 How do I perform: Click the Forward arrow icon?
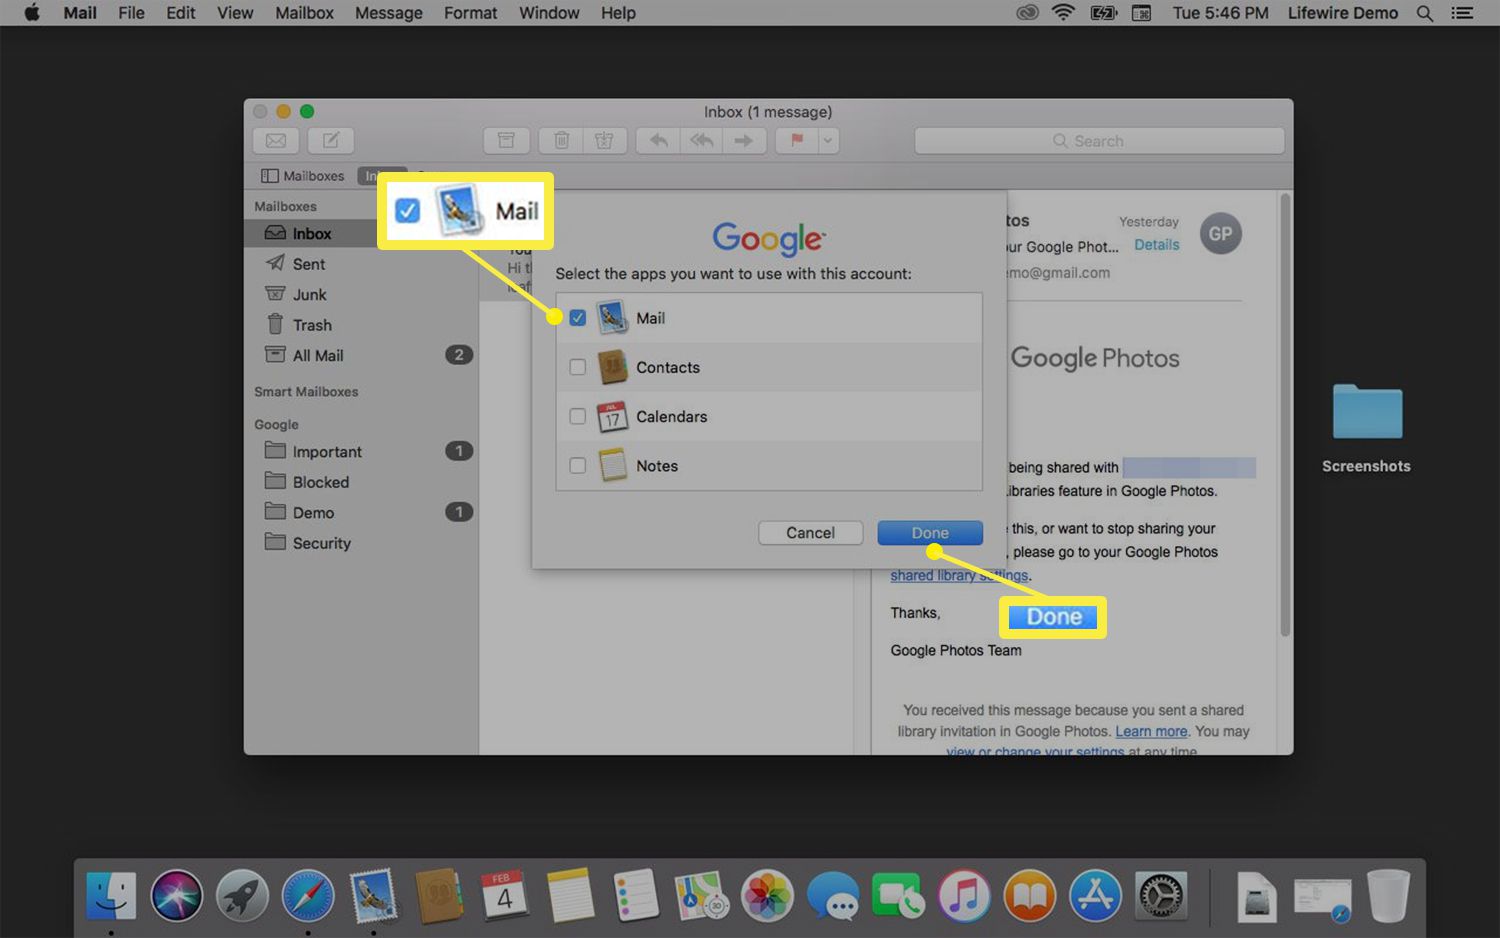[x=744, y=141]
